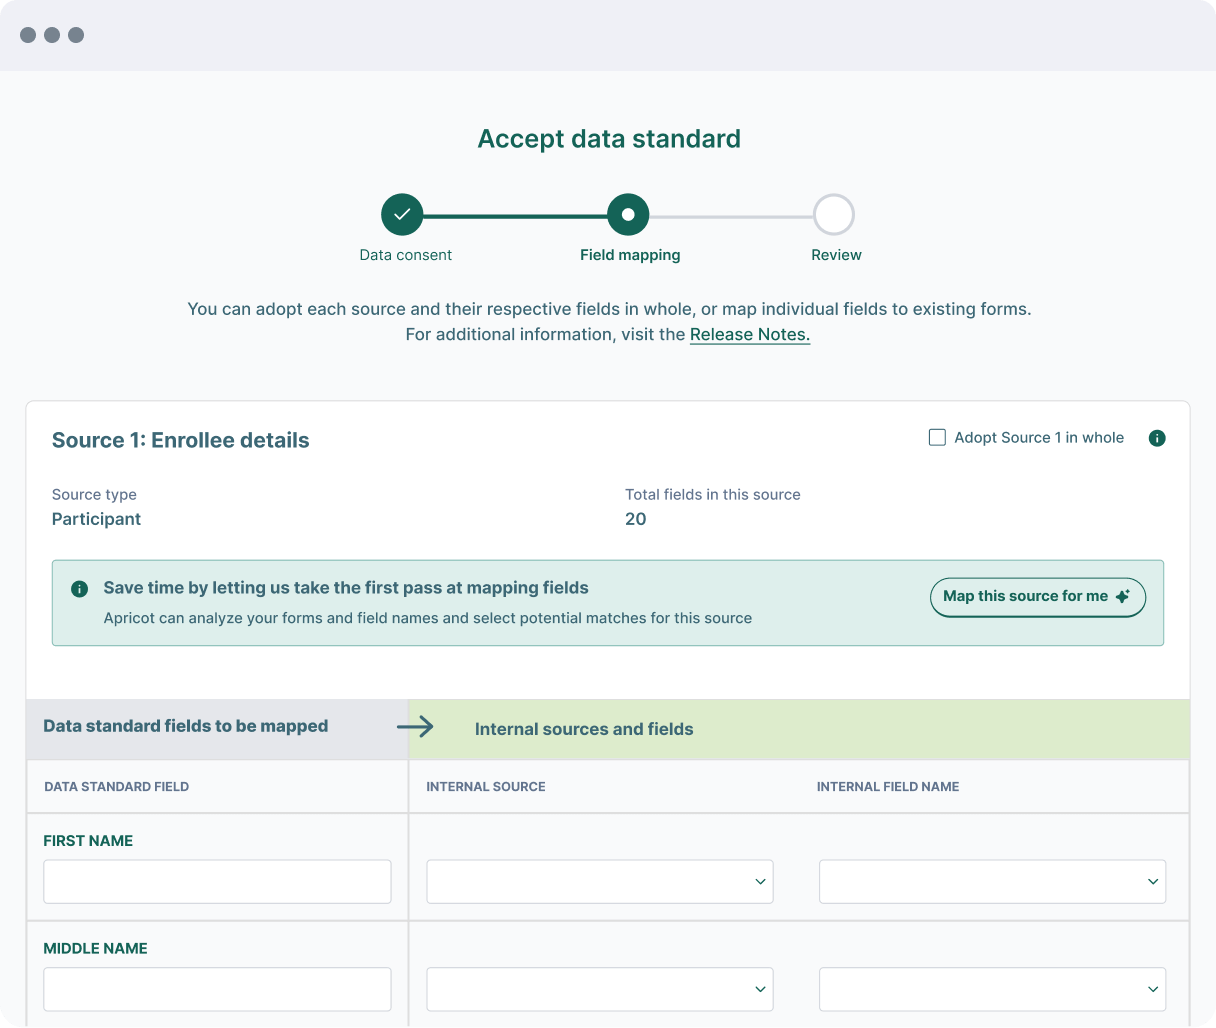Click the info icon in the green banner
The height and width of the screenshot is (1028, 1216).
tap(80, 589)
